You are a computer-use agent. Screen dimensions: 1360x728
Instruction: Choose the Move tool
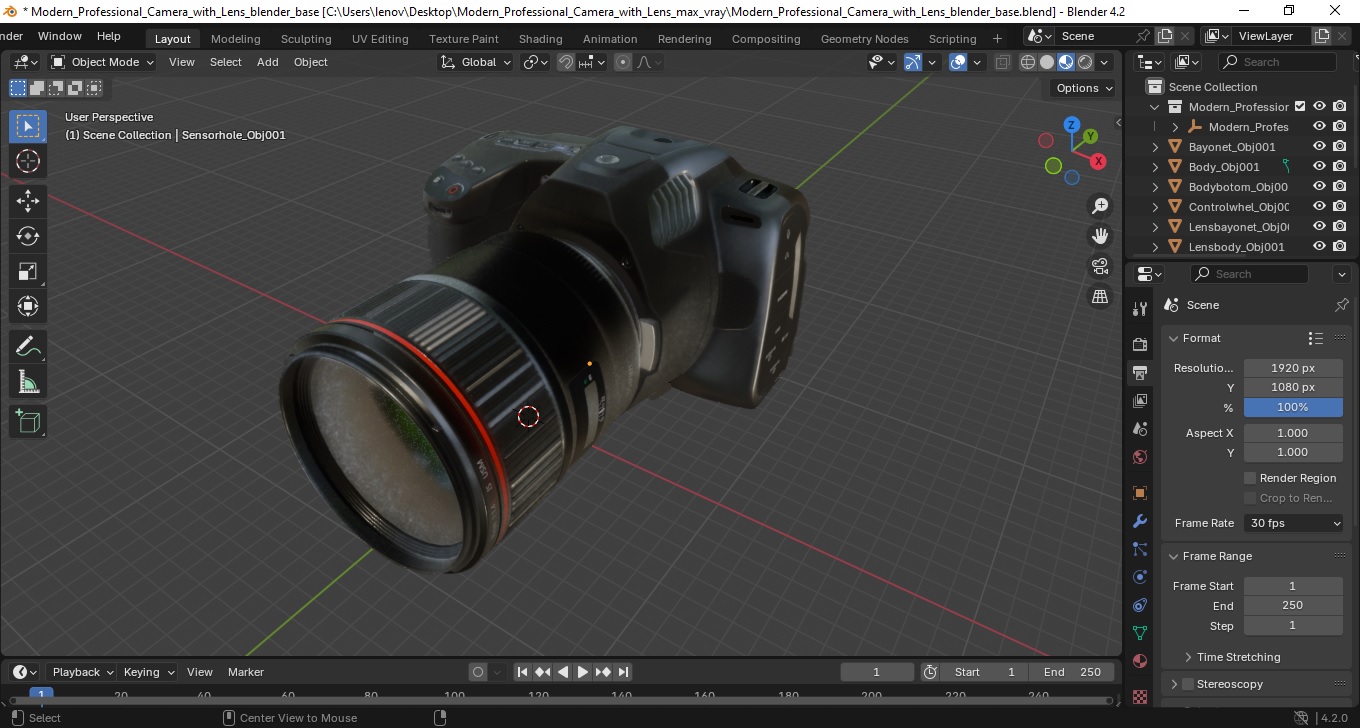click(28, 201)
